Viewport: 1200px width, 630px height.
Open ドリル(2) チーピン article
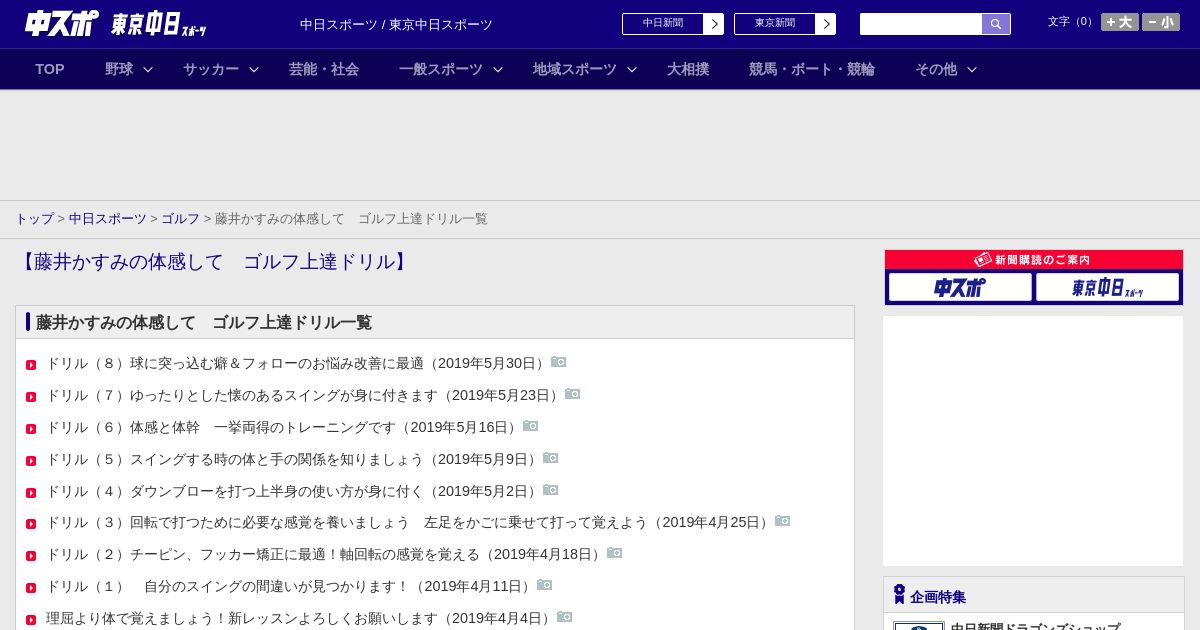click(x=326, y=555)
